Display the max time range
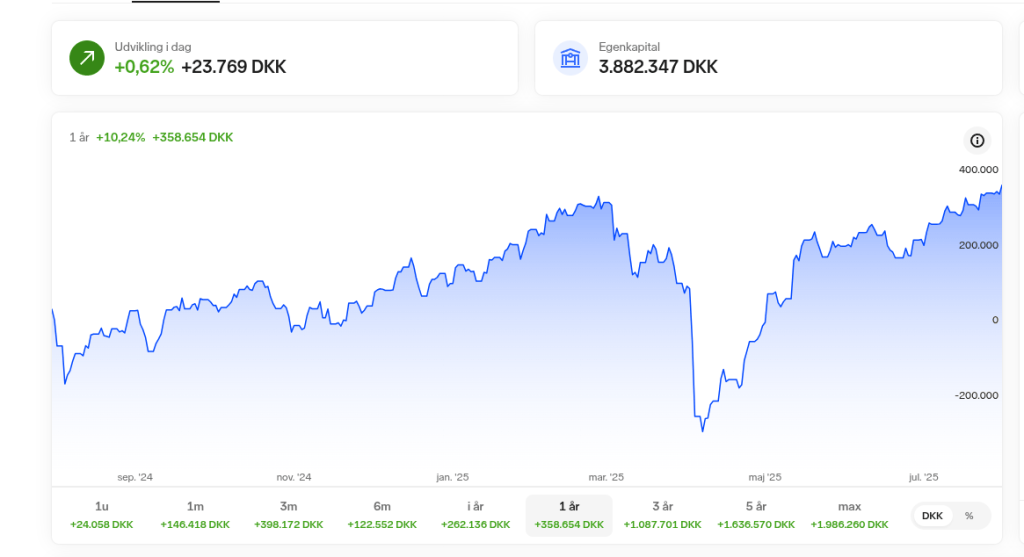The image size is (1024, 557). [849, 515]
